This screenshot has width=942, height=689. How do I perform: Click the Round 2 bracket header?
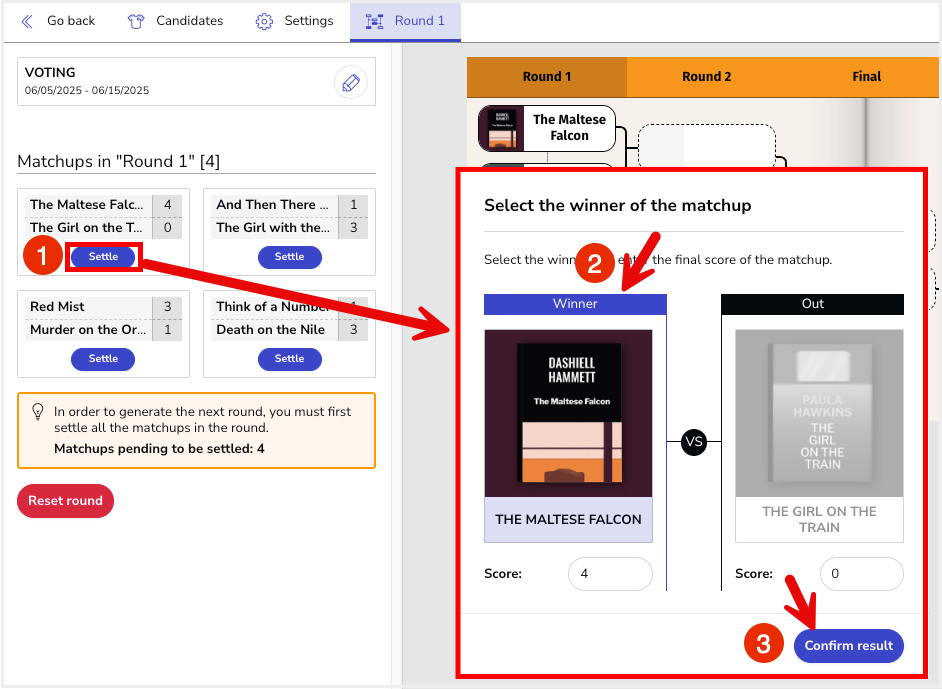click(706, 77)
